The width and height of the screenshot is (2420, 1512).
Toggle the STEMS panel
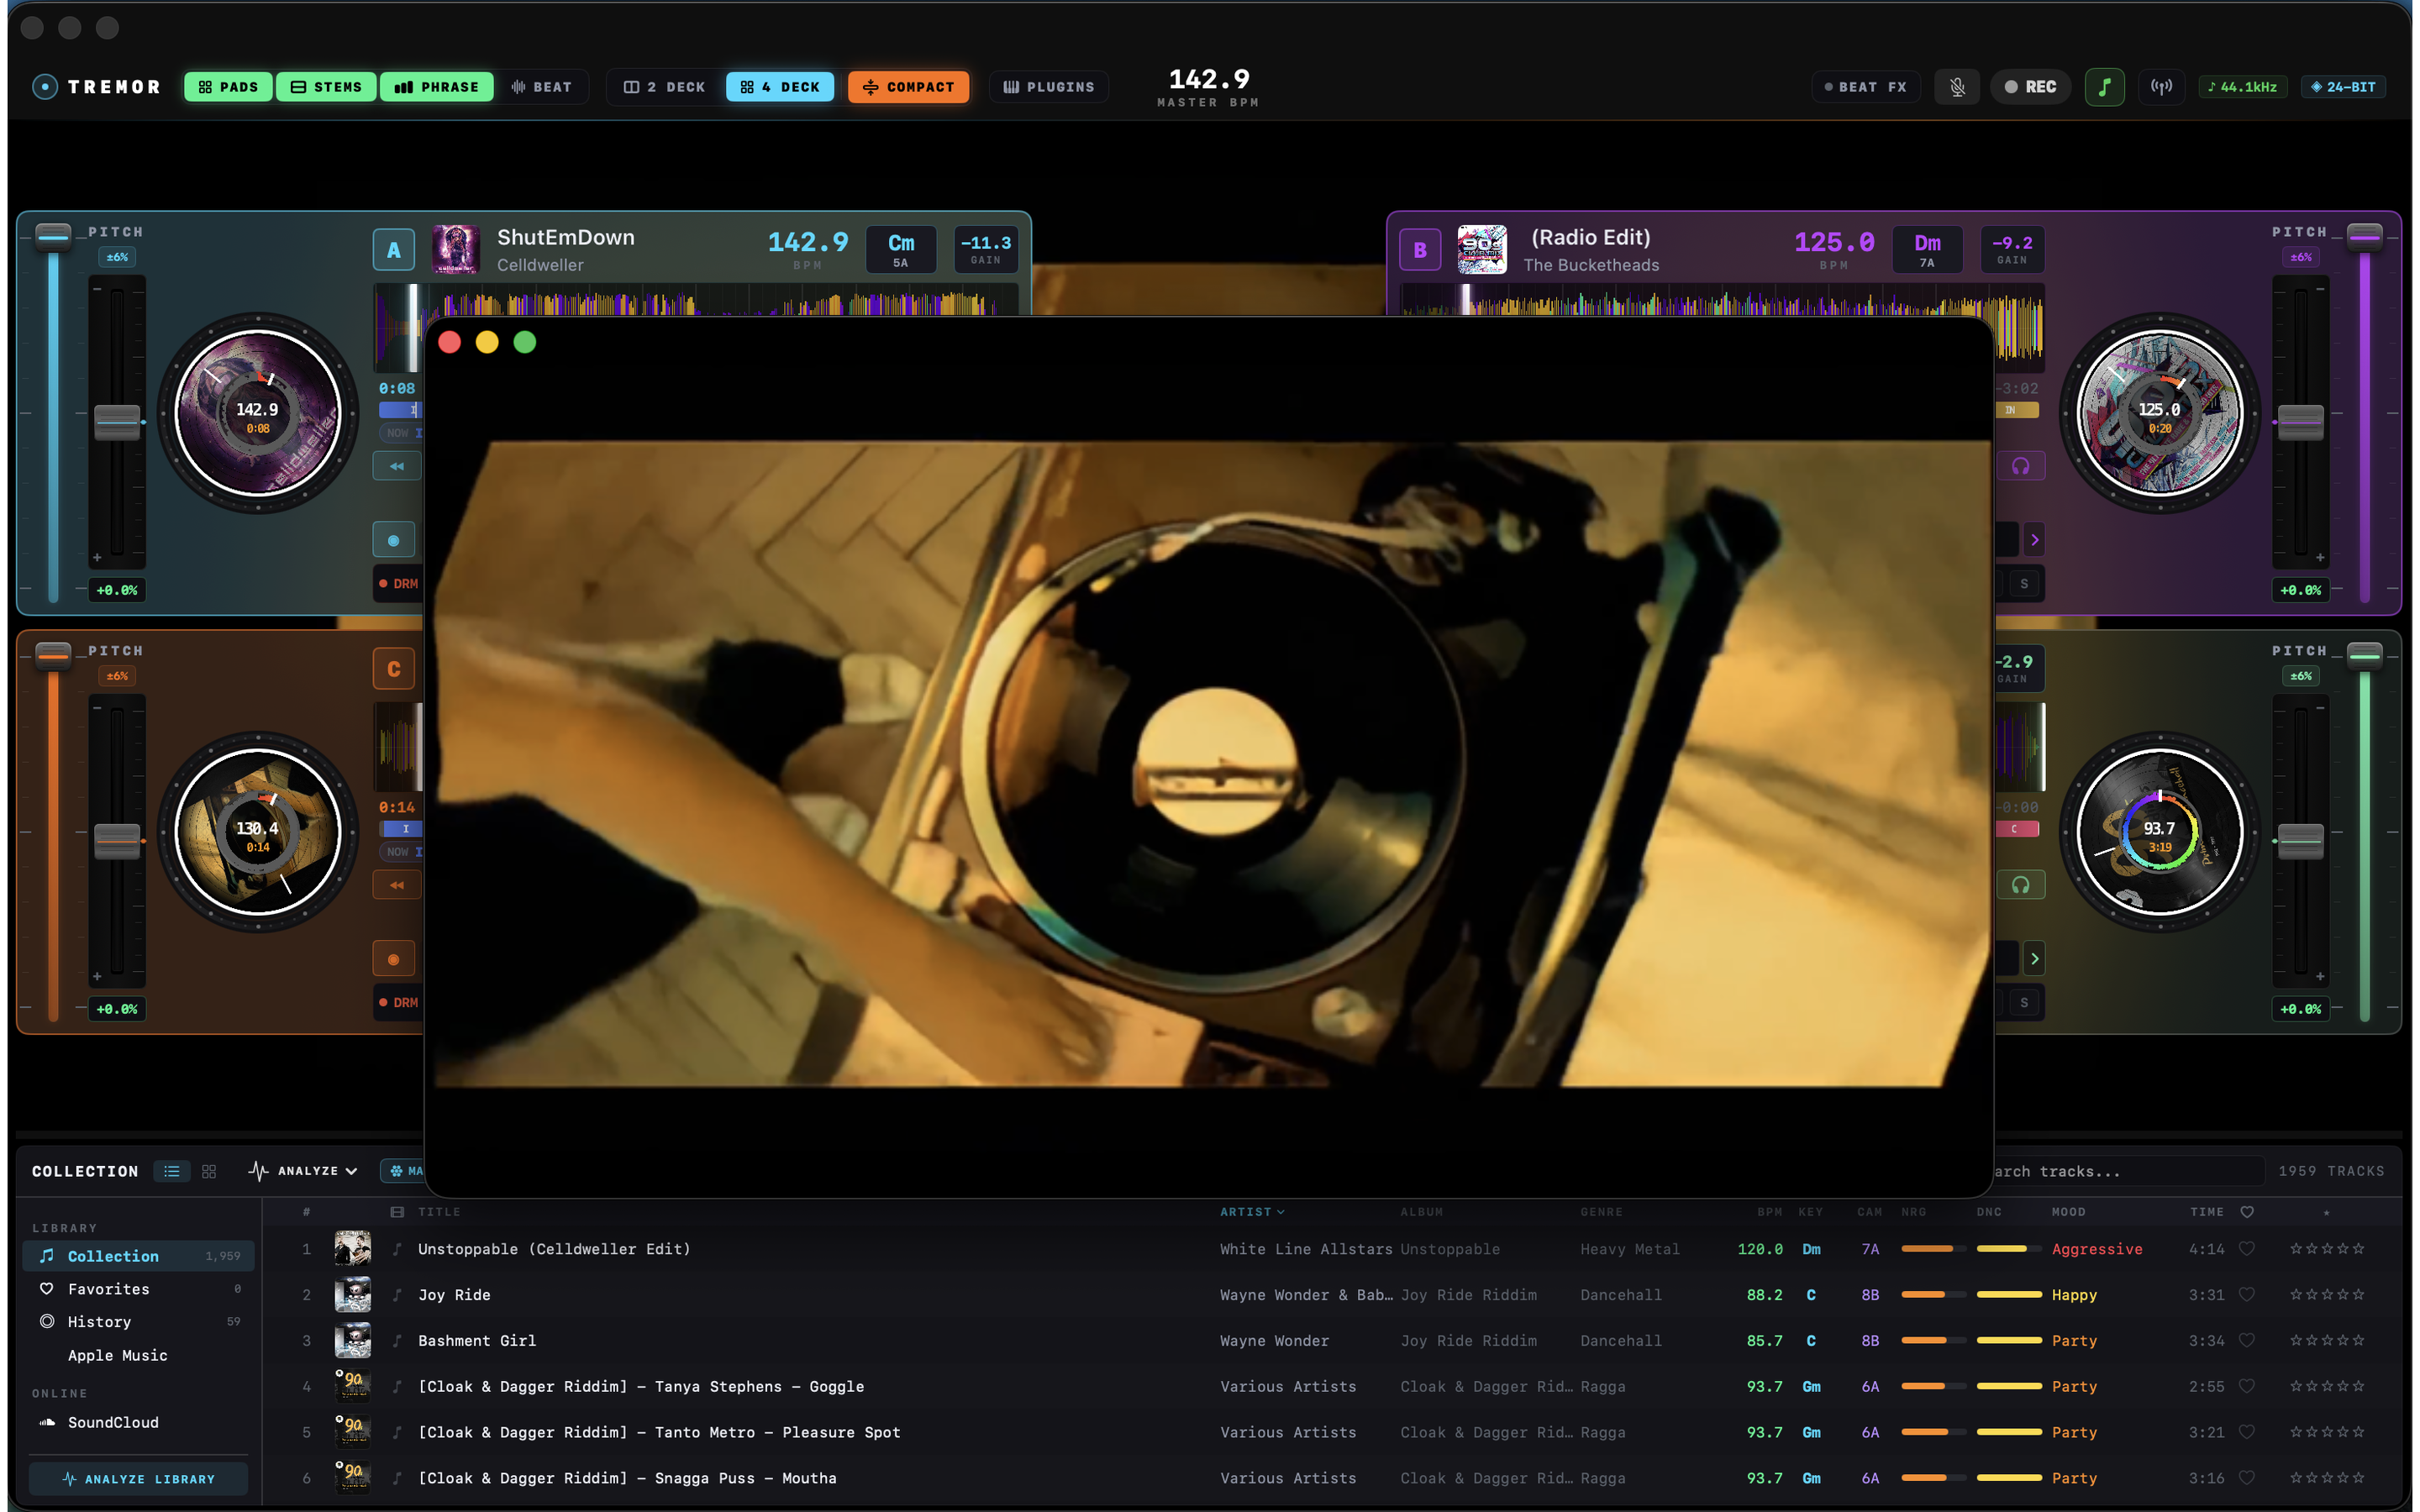326,87
